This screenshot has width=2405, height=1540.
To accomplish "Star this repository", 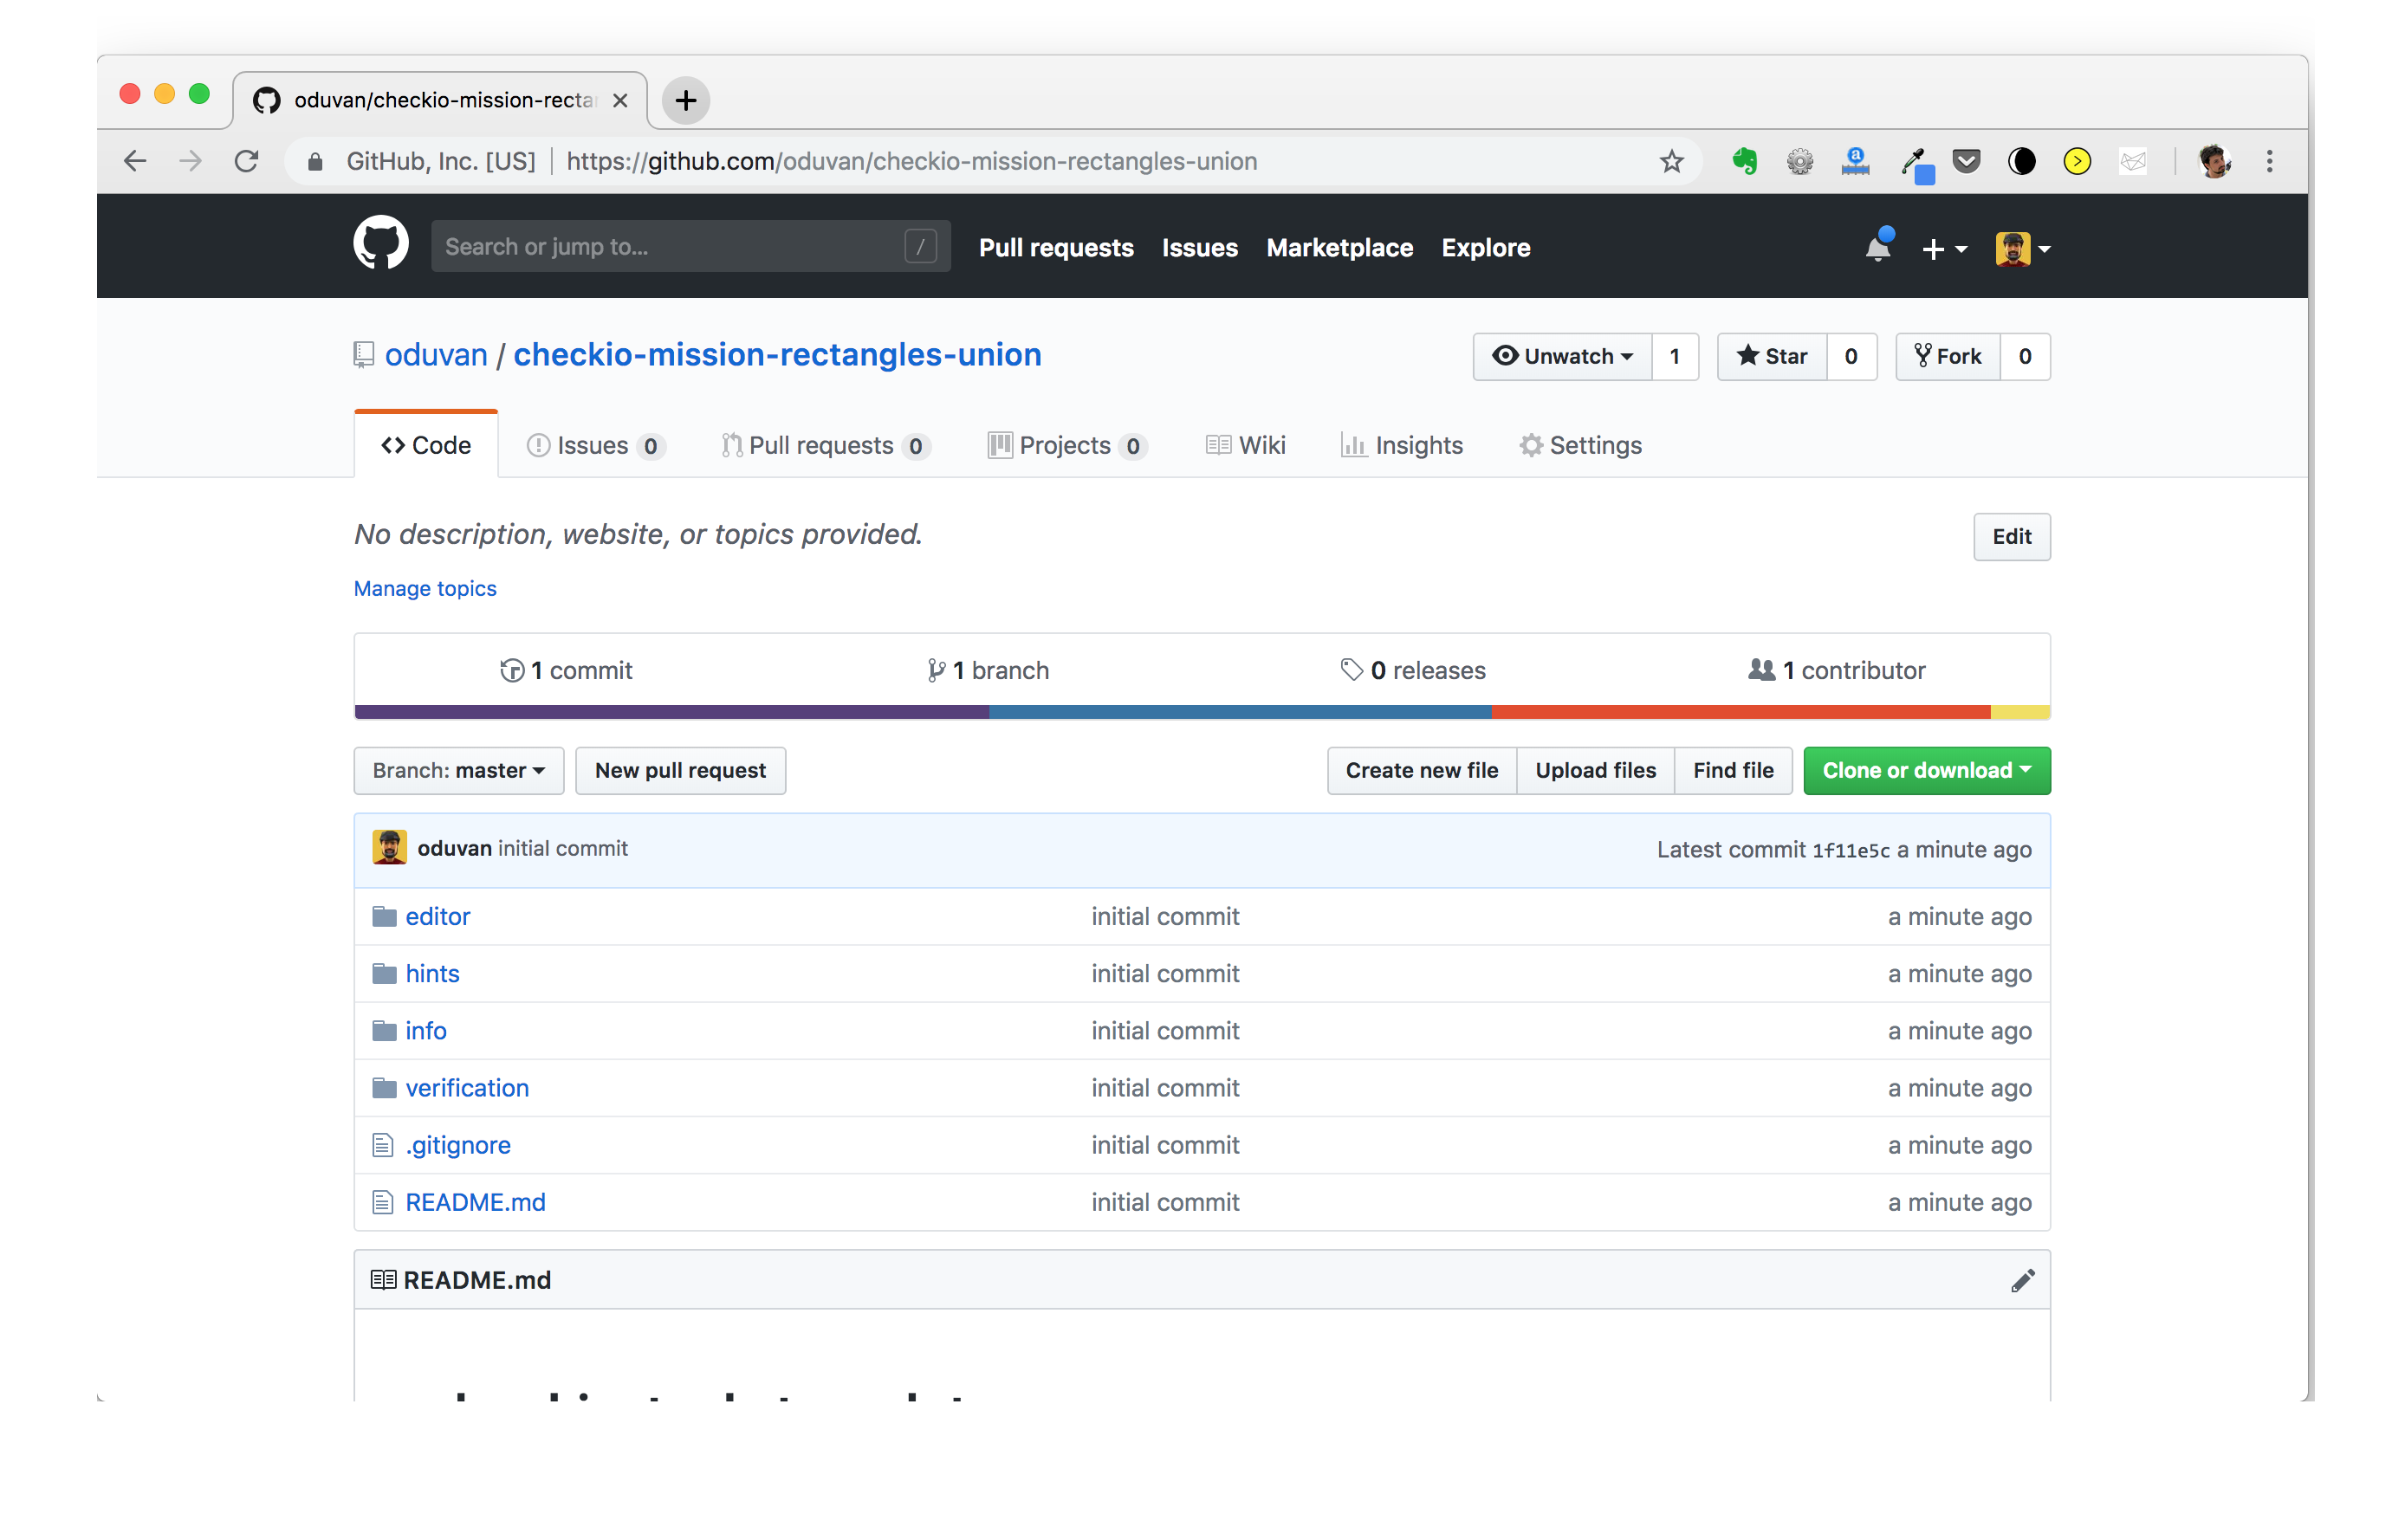I will [x=1772, y=356].
